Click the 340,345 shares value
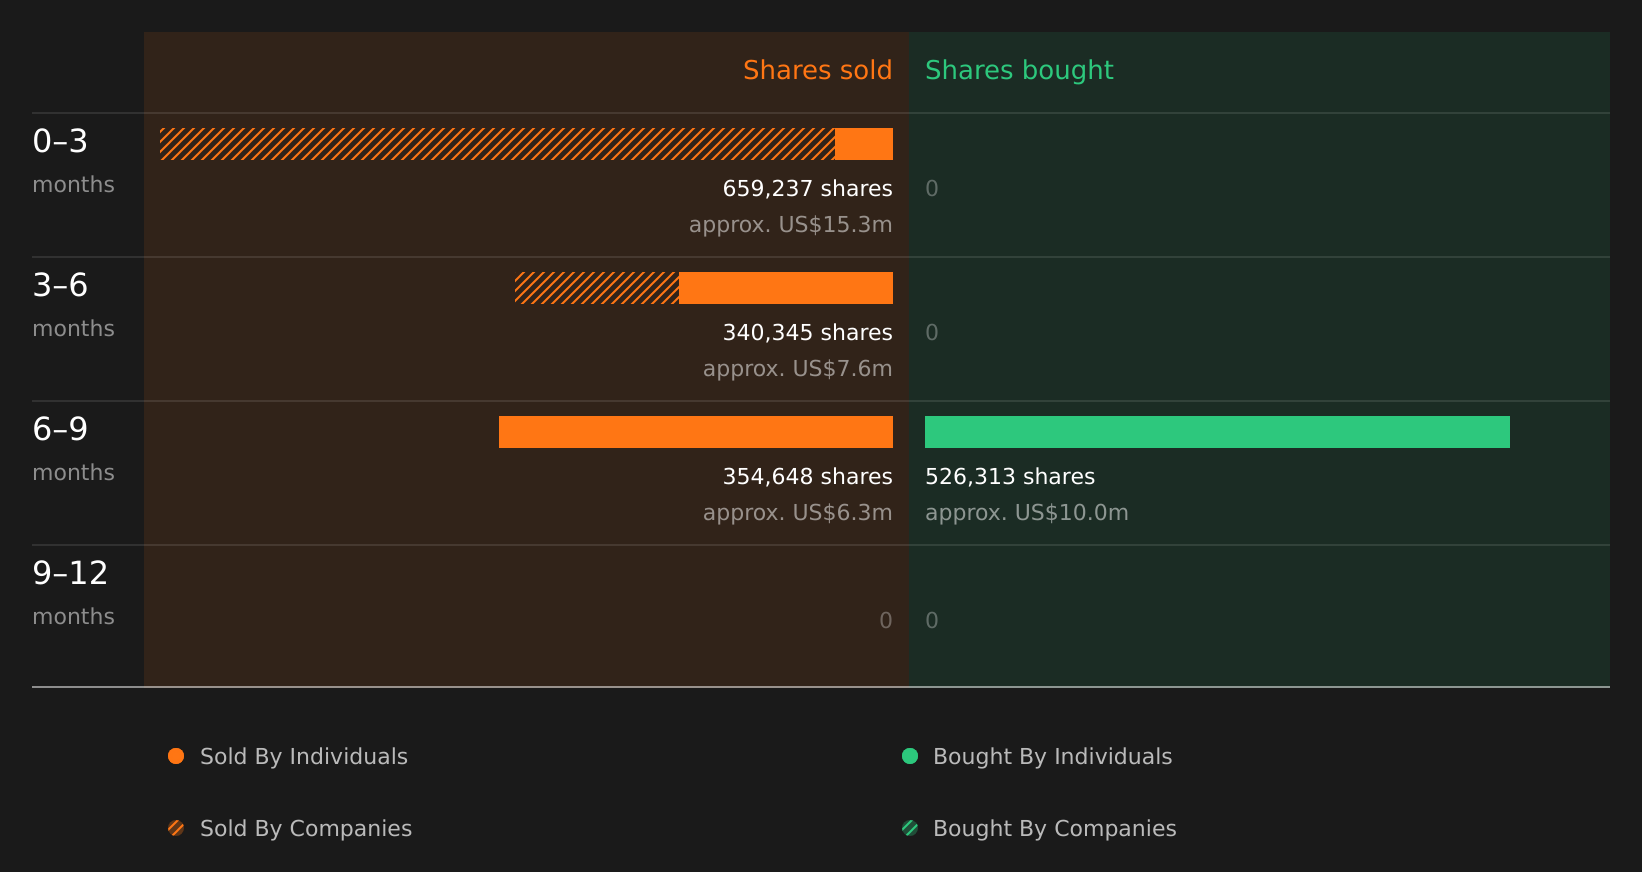The width and height of the screenshot is (1642, 872). tap(807, 332)
